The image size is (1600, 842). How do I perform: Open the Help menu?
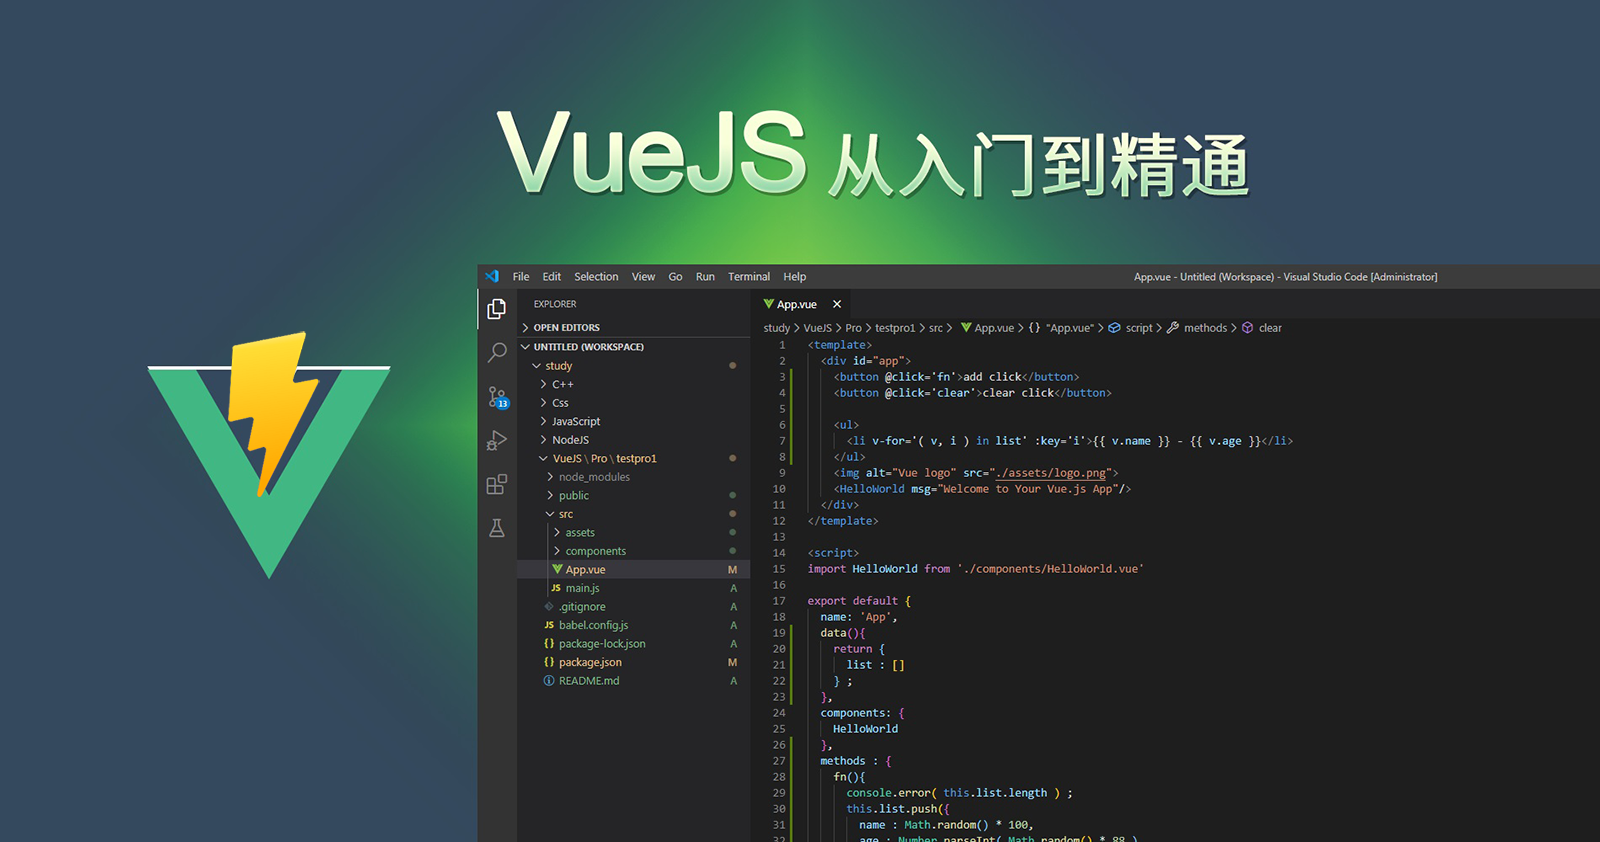(795, 277)
